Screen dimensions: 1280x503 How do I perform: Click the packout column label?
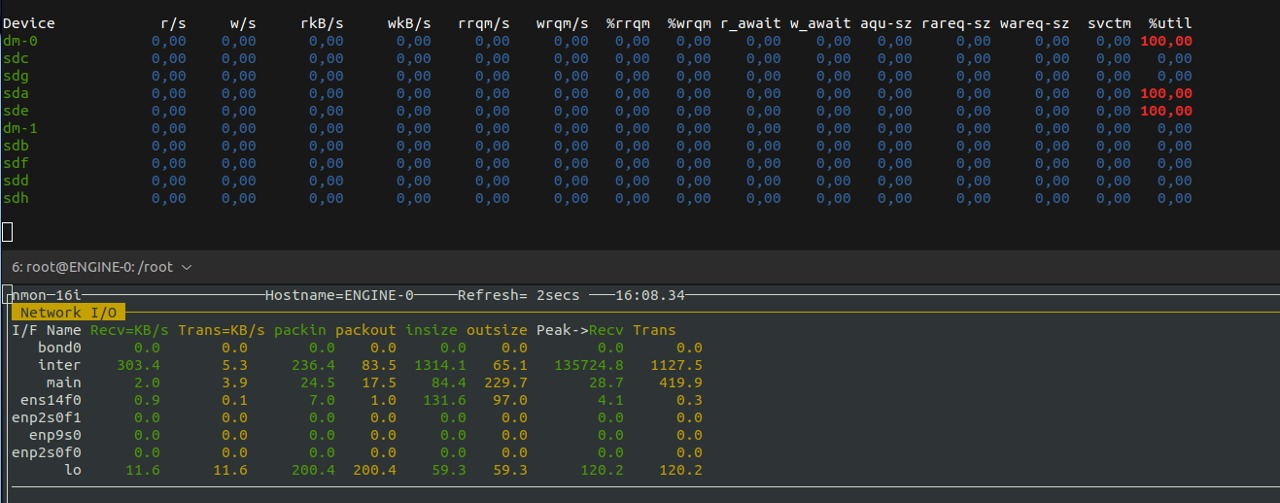(366, 330)
